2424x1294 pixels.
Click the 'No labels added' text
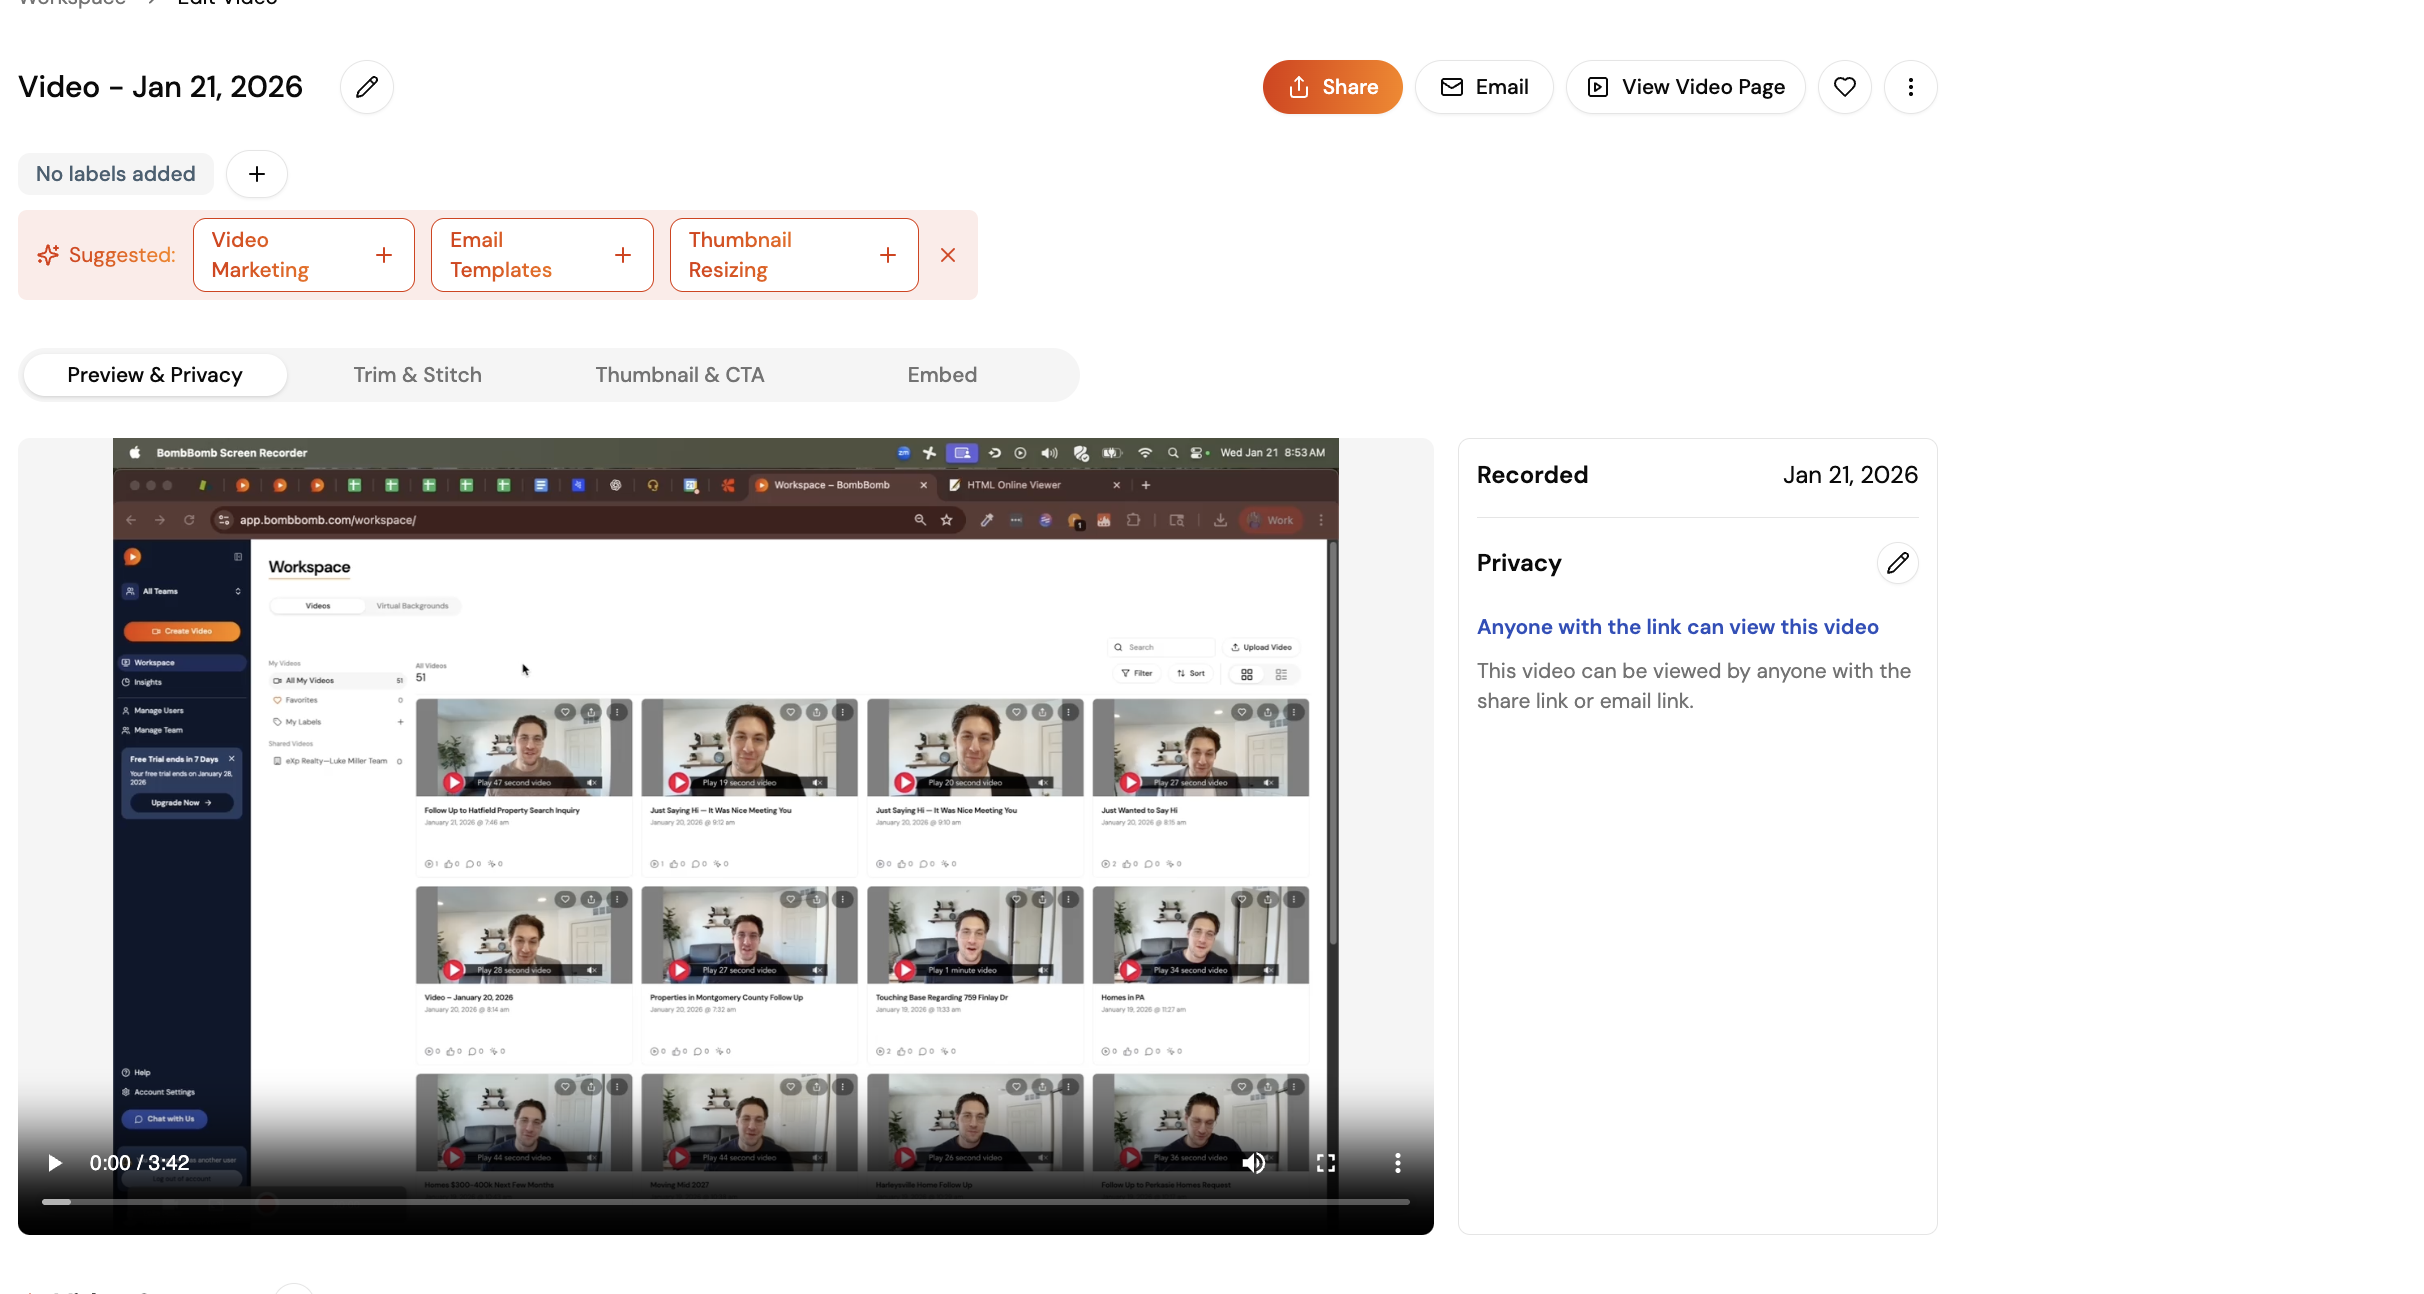coord(116,174)
